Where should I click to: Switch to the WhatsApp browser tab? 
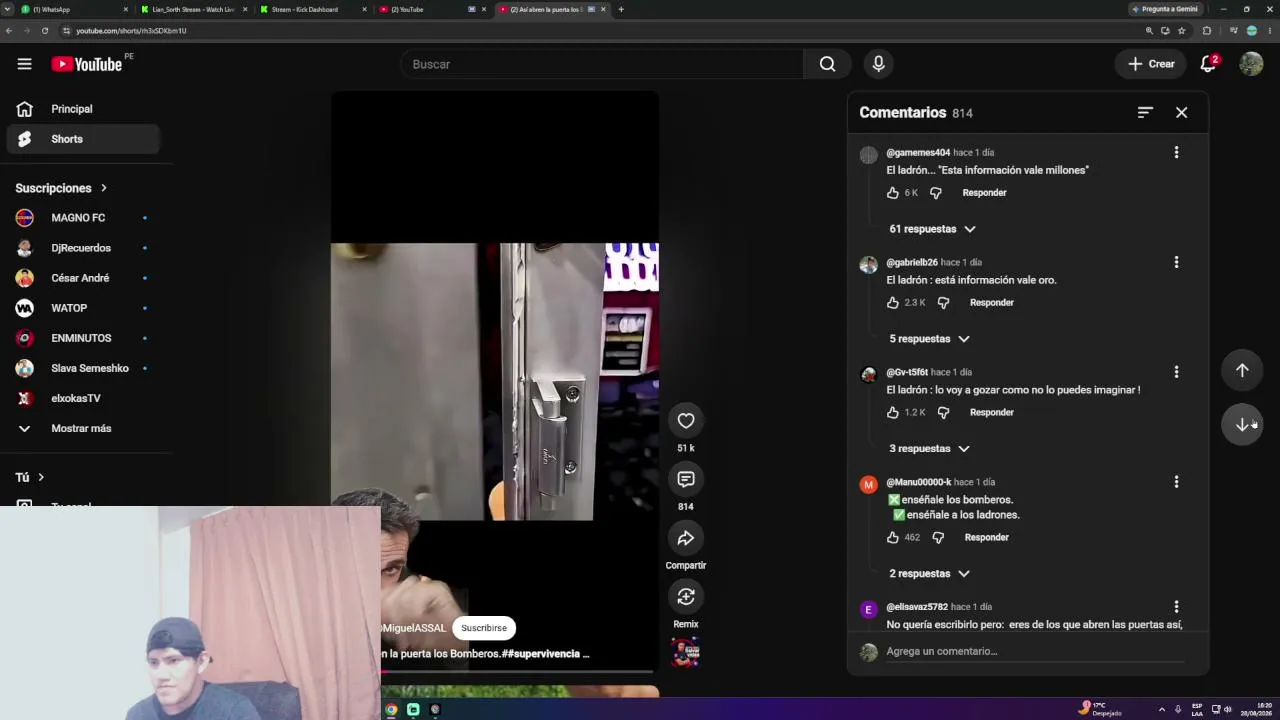[75, 9]
